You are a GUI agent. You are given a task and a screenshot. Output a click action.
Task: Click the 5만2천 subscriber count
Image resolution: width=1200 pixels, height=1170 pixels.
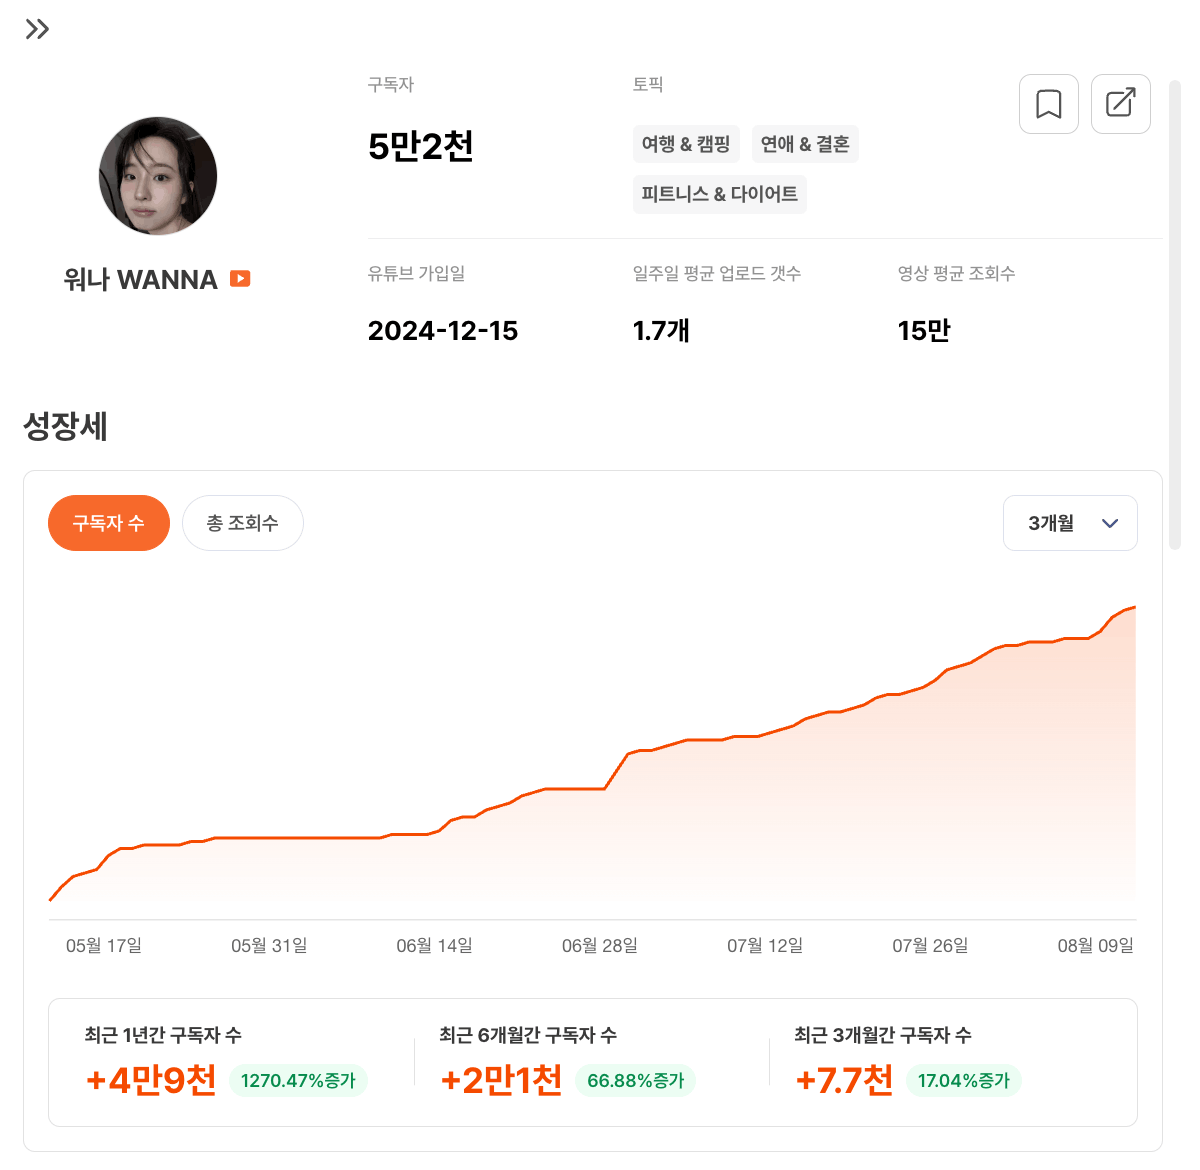coord(421,146)
